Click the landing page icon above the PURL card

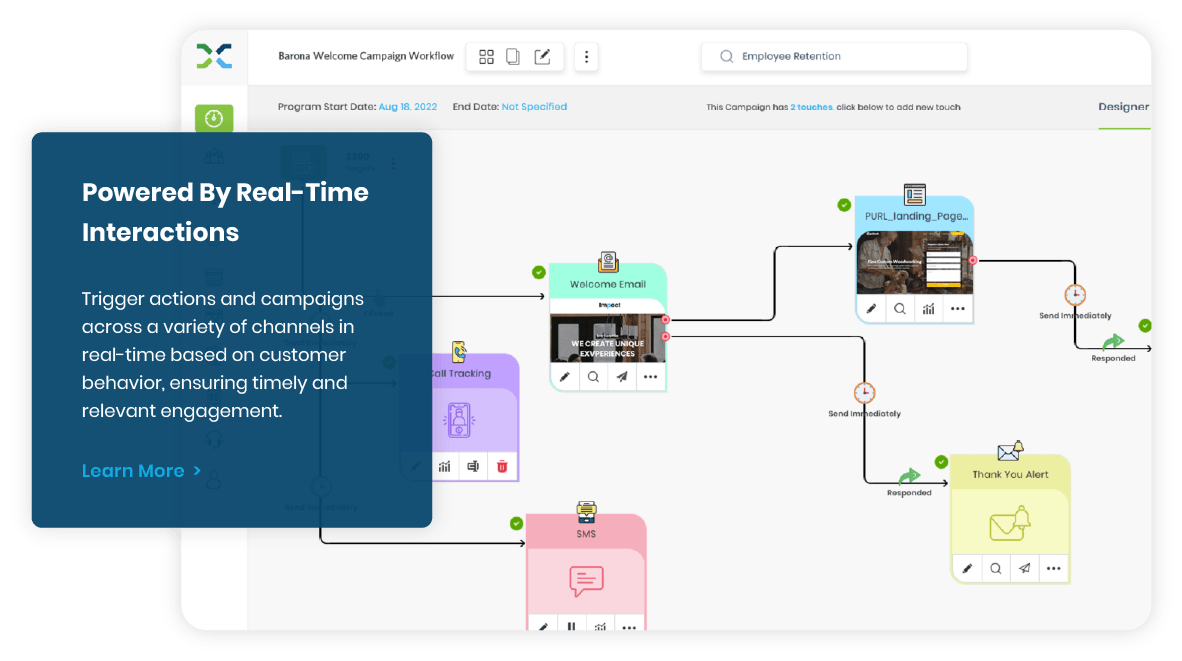(914, 194)
